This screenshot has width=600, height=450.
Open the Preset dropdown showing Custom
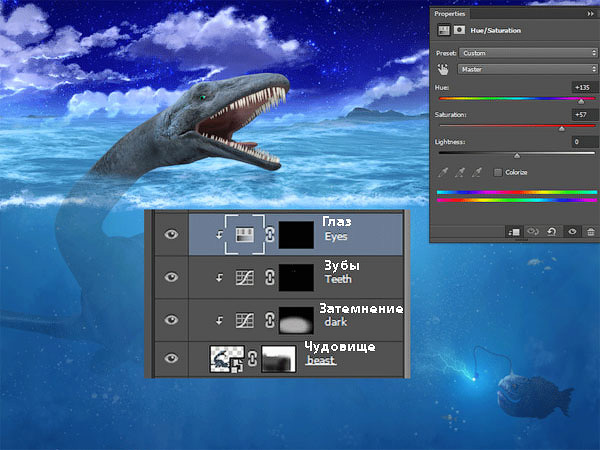coord(528,53)
